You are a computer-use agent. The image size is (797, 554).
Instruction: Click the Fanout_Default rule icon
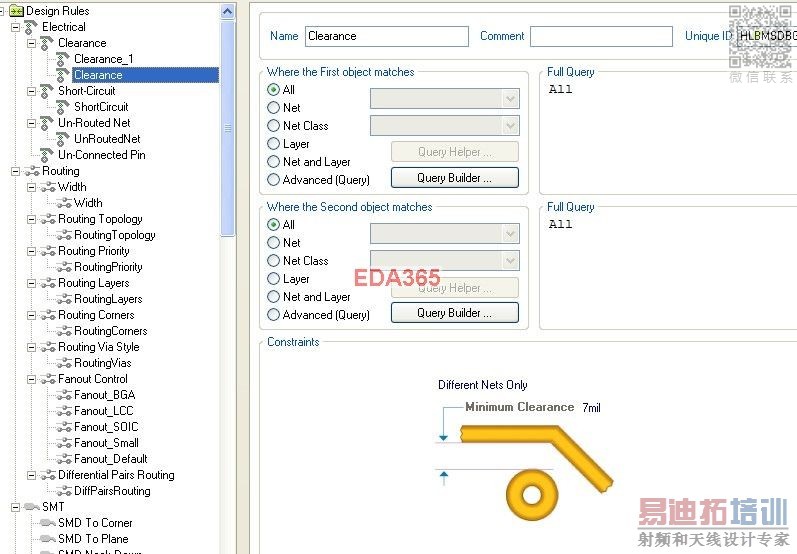[64, 459]
